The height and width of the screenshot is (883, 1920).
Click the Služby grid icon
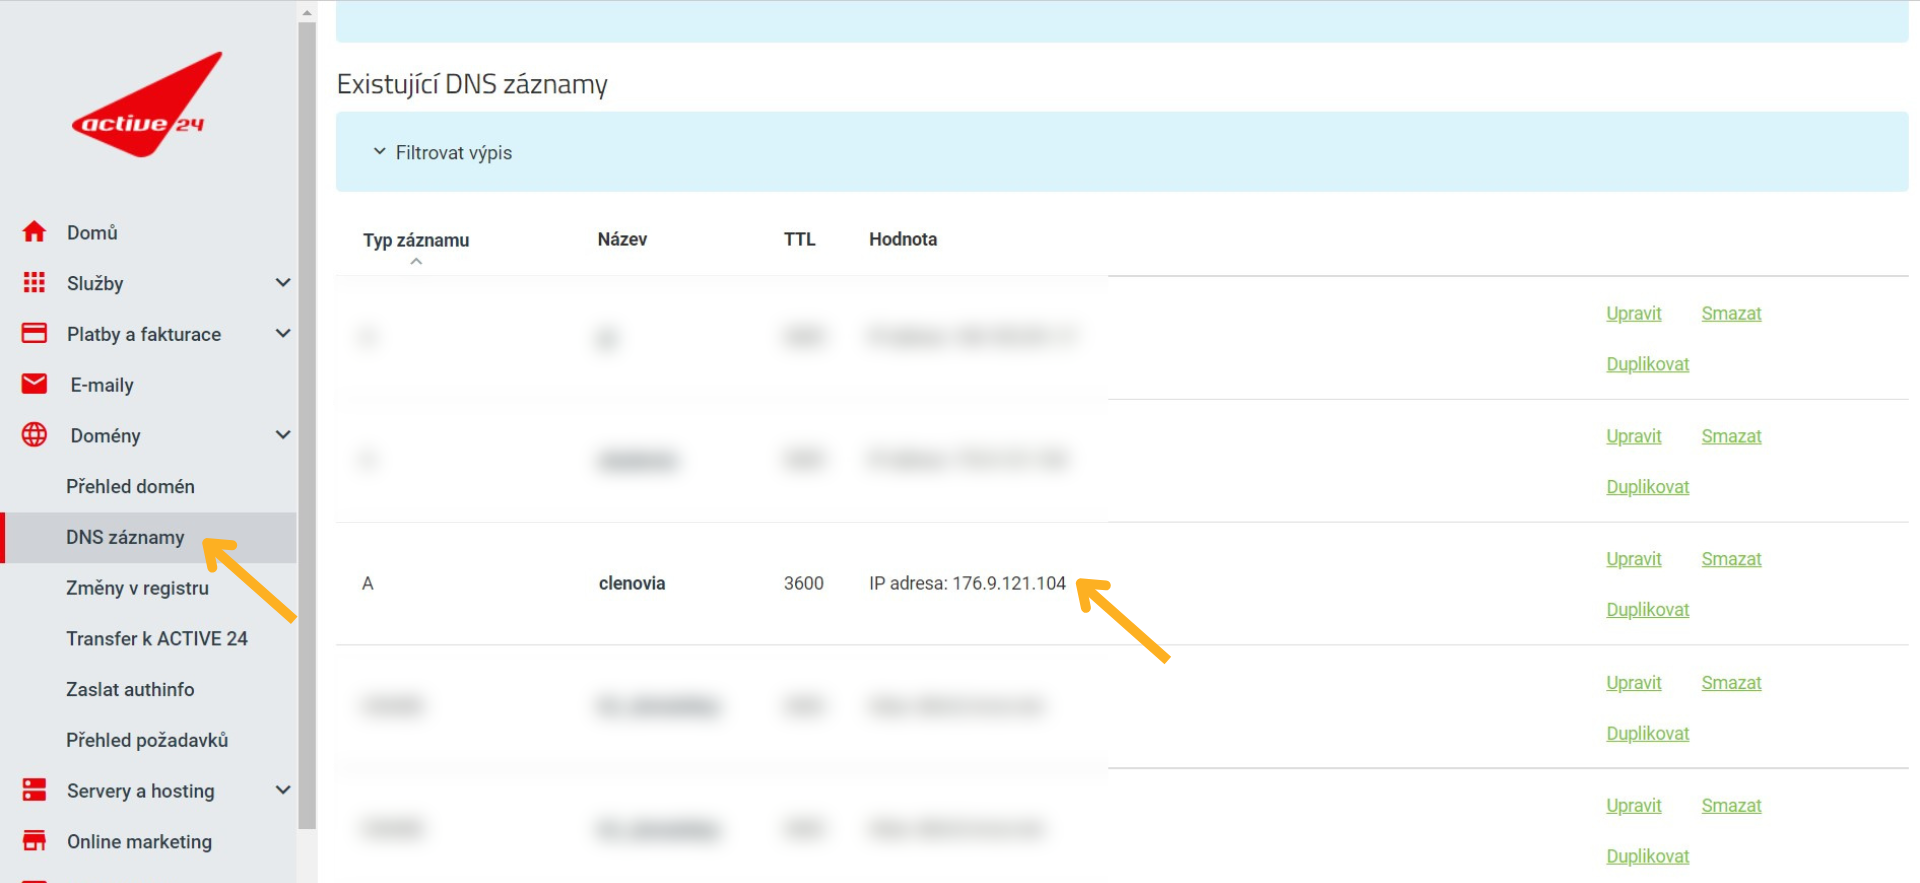pyautogui.click(x=34, y=283)
